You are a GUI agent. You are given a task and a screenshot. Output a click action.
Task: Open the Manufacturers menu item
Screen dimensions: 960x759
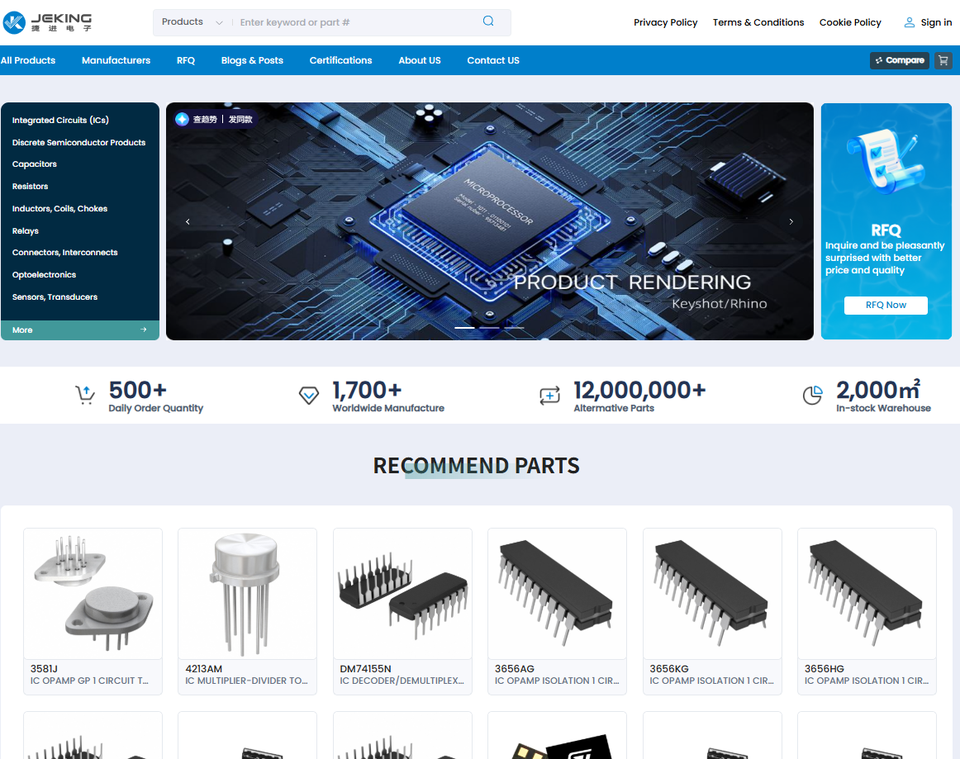(116, 61)
